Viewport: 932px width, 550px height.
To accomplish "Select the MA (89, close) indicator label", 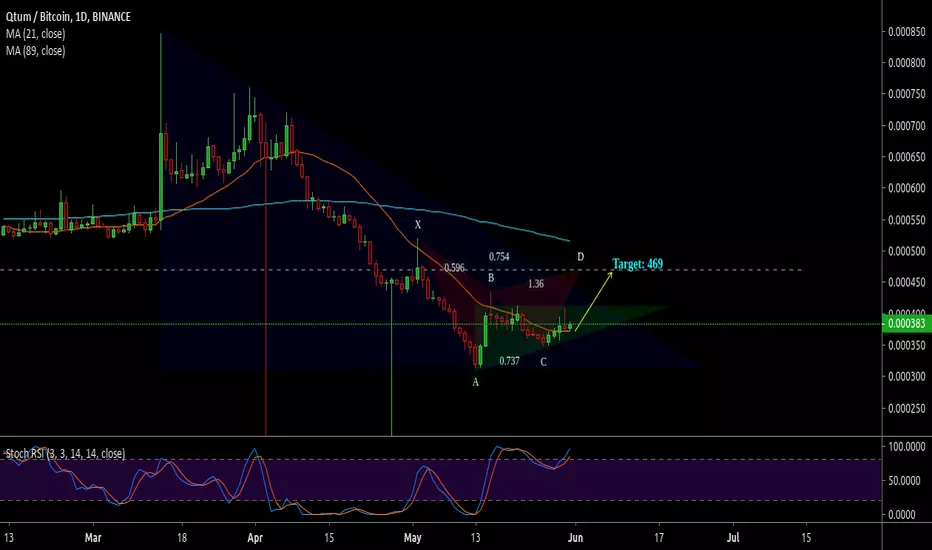I will coord(36,51).
